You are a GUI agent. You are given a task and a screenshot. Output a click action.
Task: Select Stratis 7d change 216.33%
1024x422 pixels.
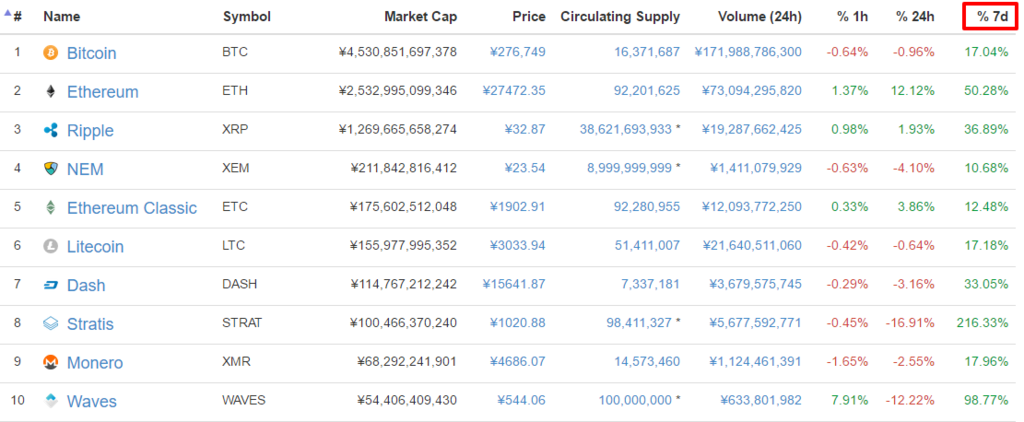pyautogui.click(x=983, y=323)
